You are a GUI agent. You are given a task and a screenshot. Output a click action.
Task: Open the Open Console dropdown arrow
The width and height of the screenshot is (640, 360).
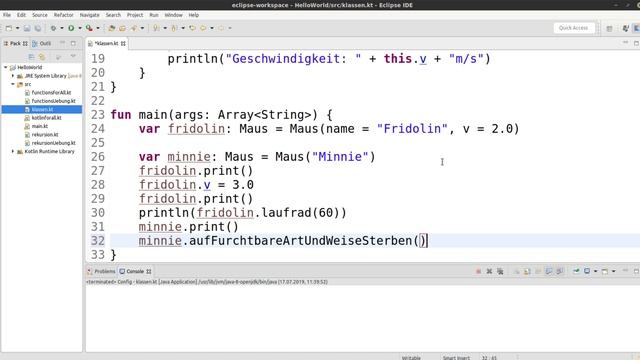(613, 271)
